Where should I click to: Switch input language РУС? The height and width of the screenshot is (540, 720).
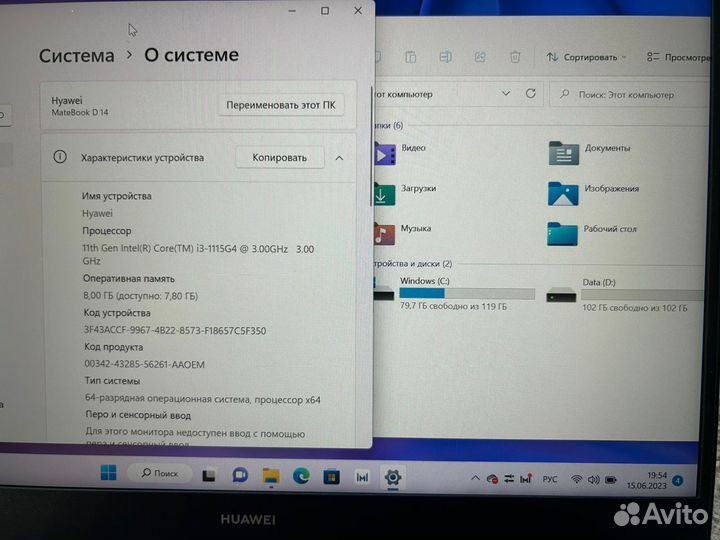pyautogui.click(x=550, y=479)
